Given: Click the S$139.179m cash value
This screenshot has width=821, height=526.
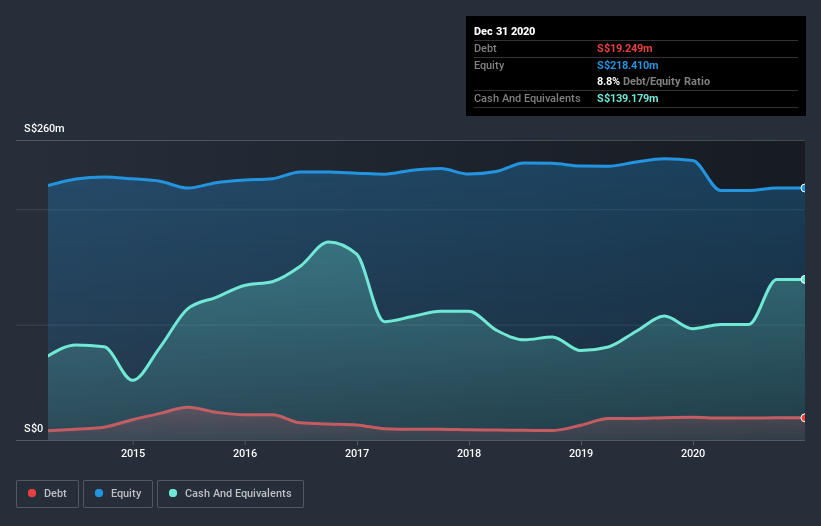Looking at the screenshot, I should click(x=628, y=98).
